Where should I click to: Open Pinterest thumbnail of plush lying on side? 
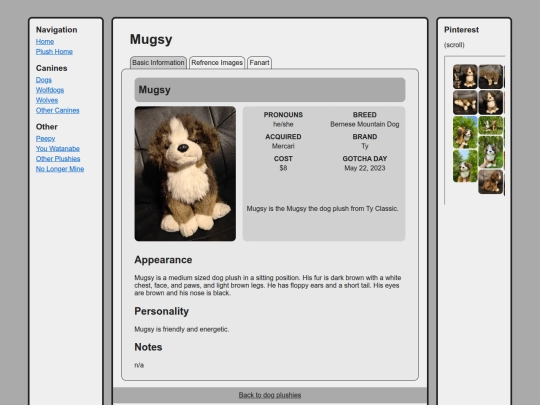coord(465,102)
